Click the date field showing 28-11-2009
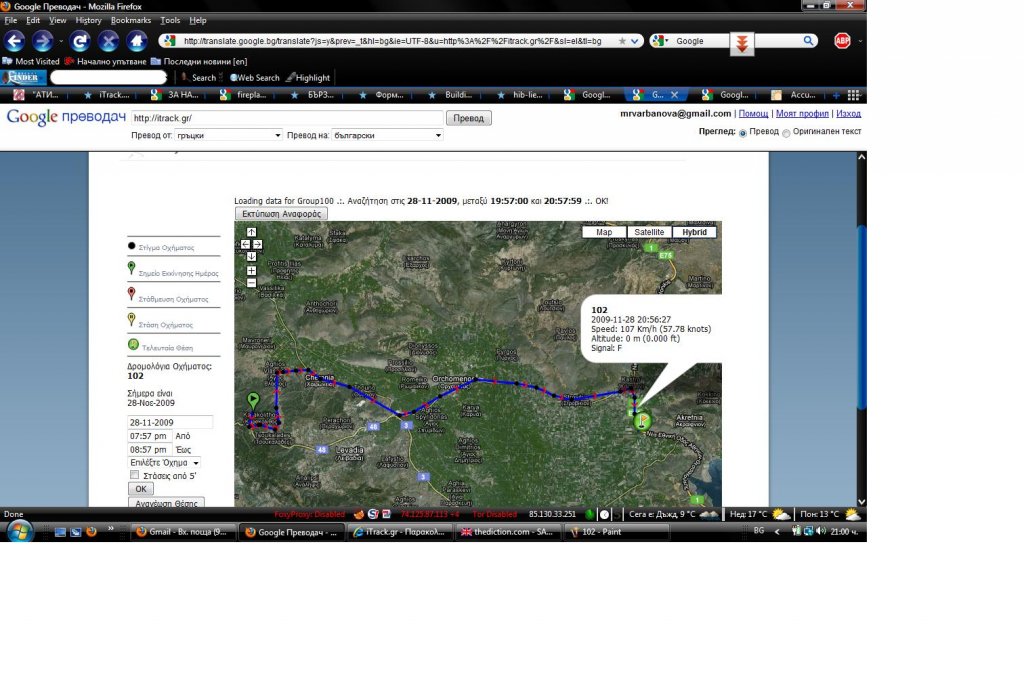This screenshot has height=683, width=1024. click(x=170, y=422)
